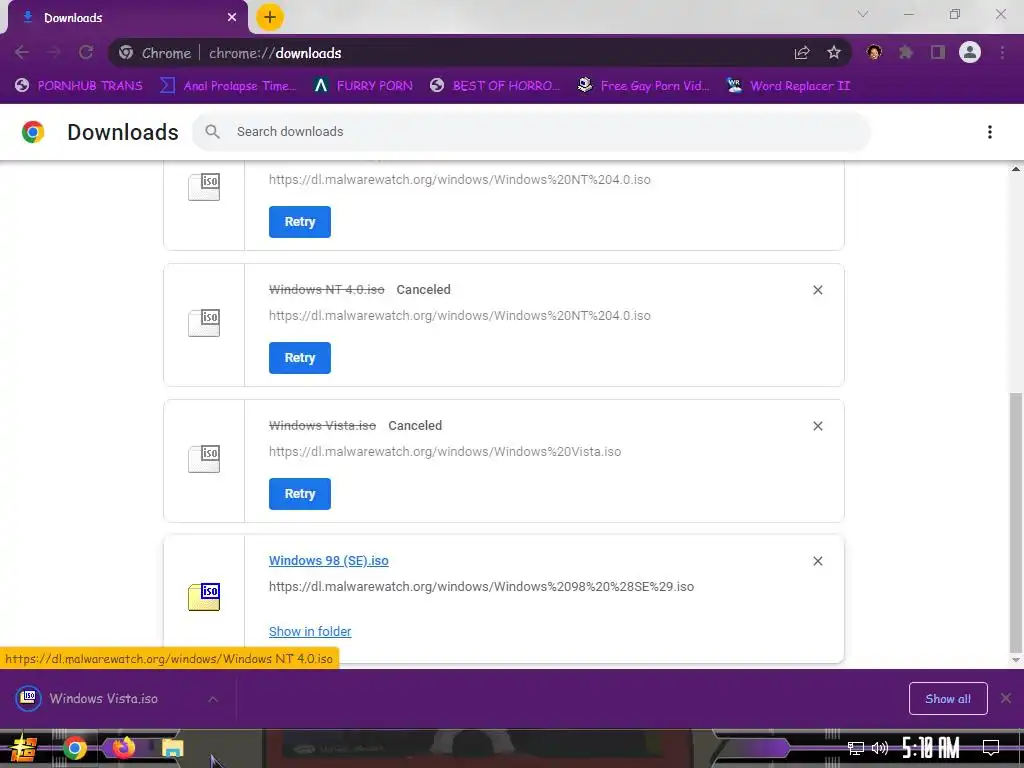Viewport: 1024px width, 768px height.
Task: Open the Windows 98 (SE).iso file link
Action: [x=328, y=560]
